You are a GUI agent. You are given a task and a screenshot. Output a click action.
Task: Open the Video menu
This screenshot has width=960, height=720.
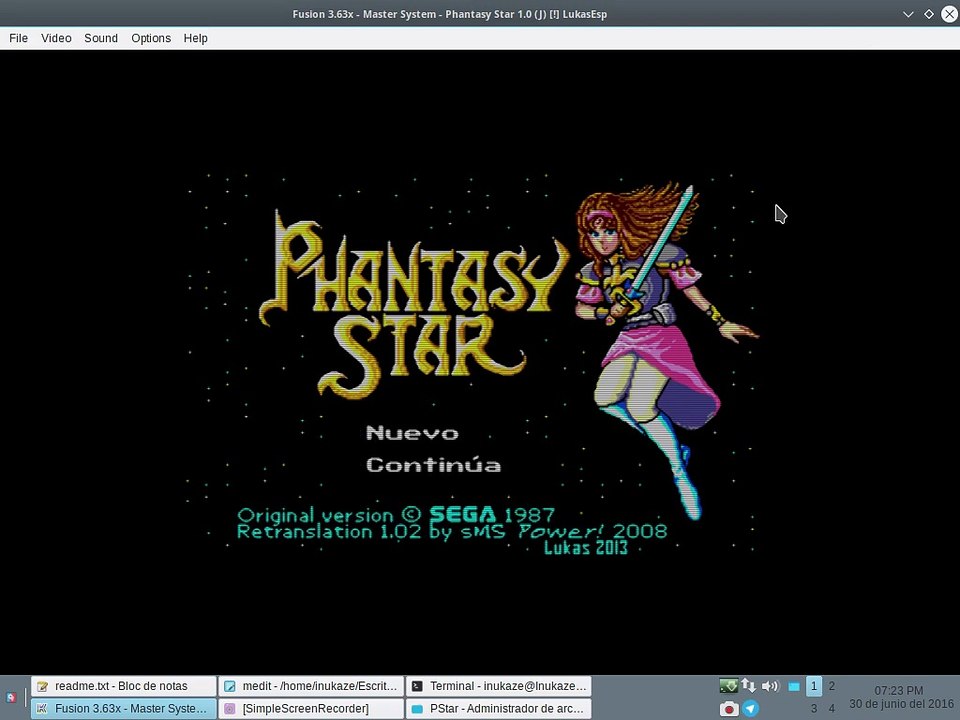tap(56, 38)
